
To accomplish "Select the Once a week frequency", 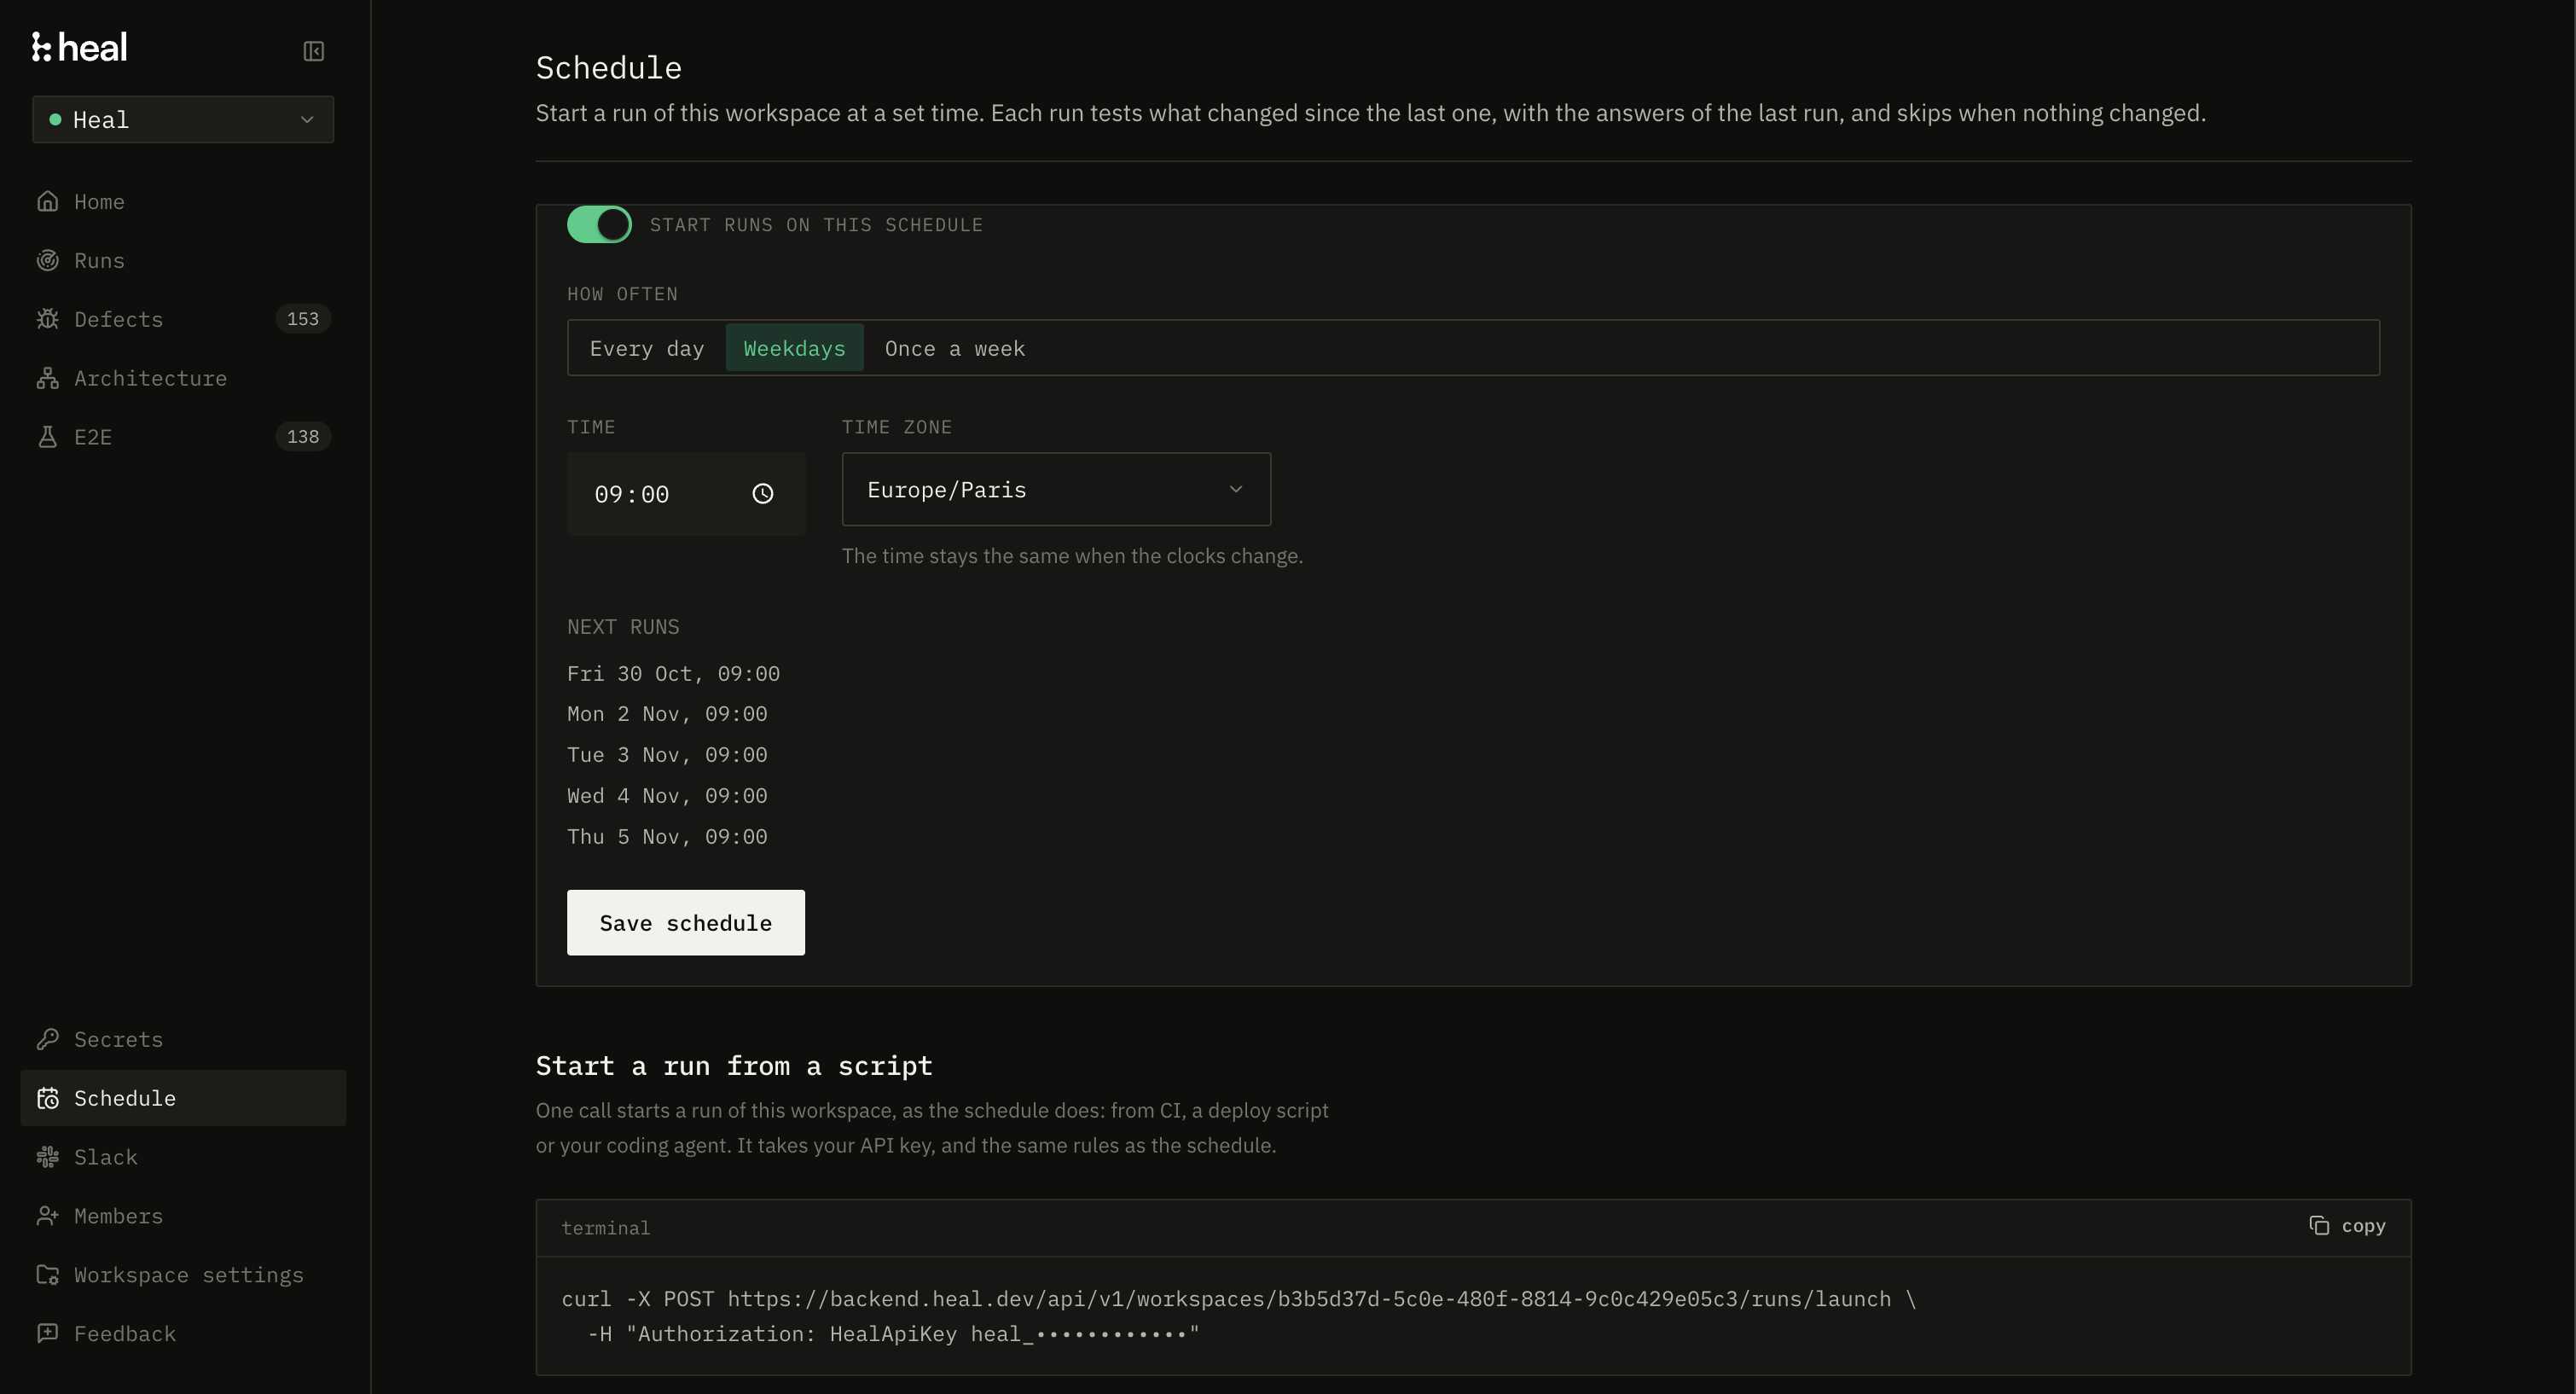I will coord(954,348).
